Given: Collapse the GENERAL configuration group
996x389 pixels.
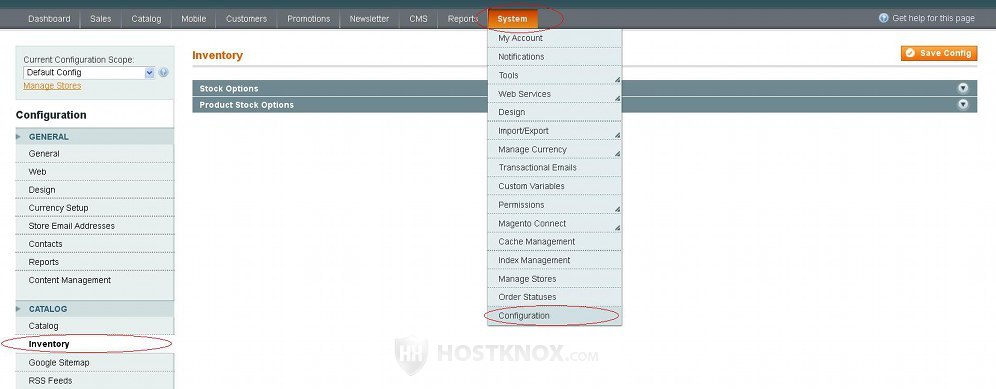Looking at the screenshot, I should pos(95,137).
